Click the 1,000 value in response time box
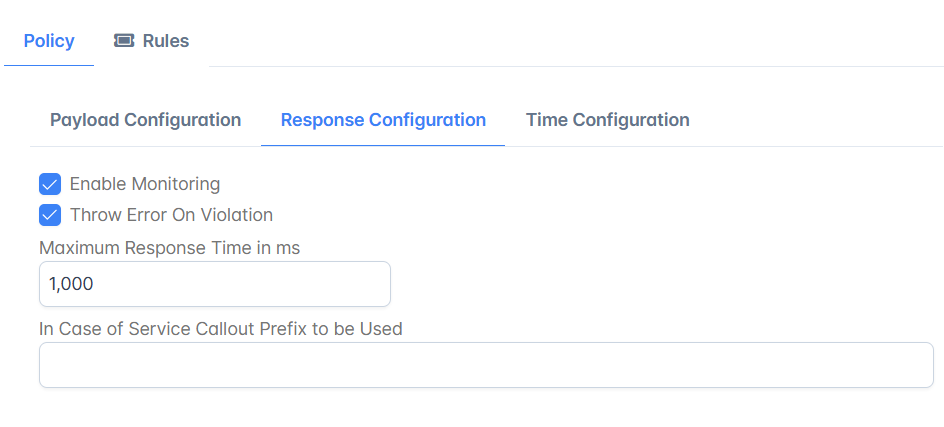 coord(72,284)
